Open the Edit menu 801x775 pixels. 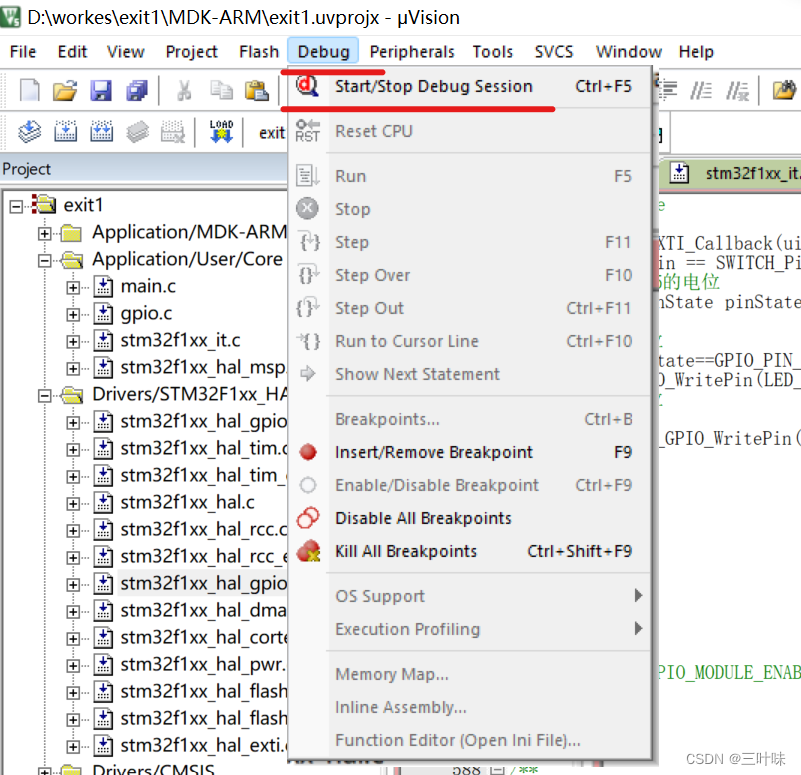pos(72,52)
